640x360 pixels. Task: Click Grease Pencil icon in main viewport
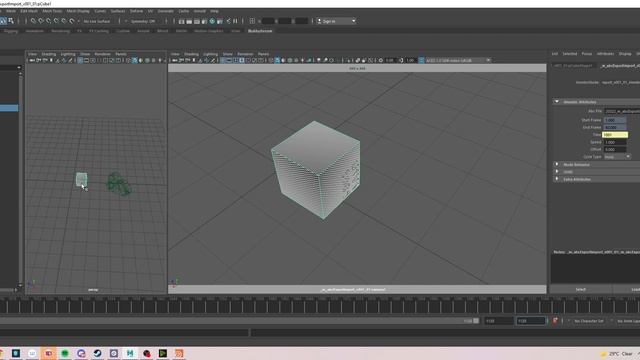(x=213, y=60)
